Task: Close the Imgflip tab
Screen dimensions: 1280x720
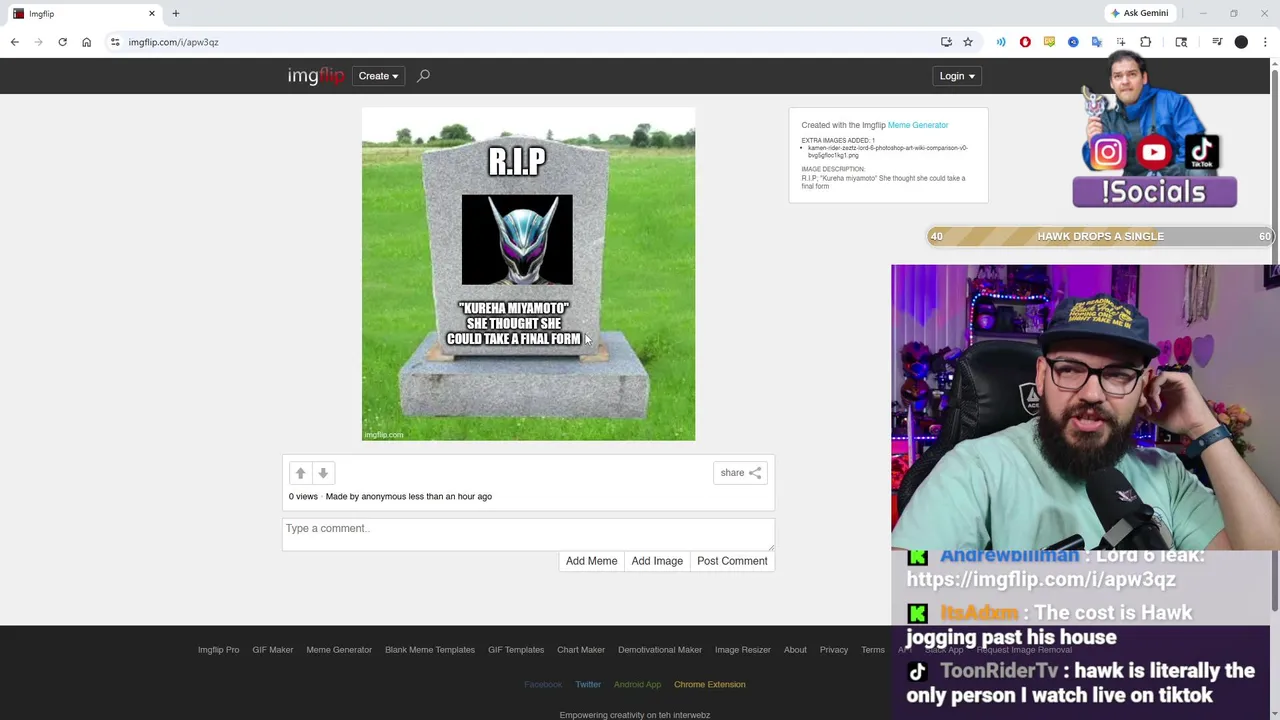Action: pos(152,14)
